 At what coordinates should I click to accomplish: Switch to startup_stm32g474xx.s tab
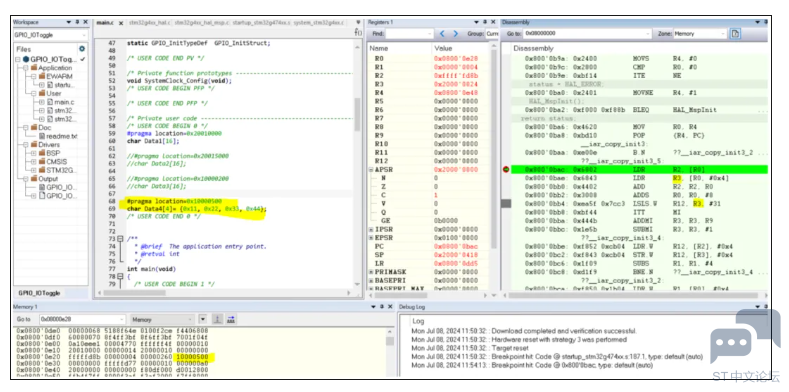point(261,23)
